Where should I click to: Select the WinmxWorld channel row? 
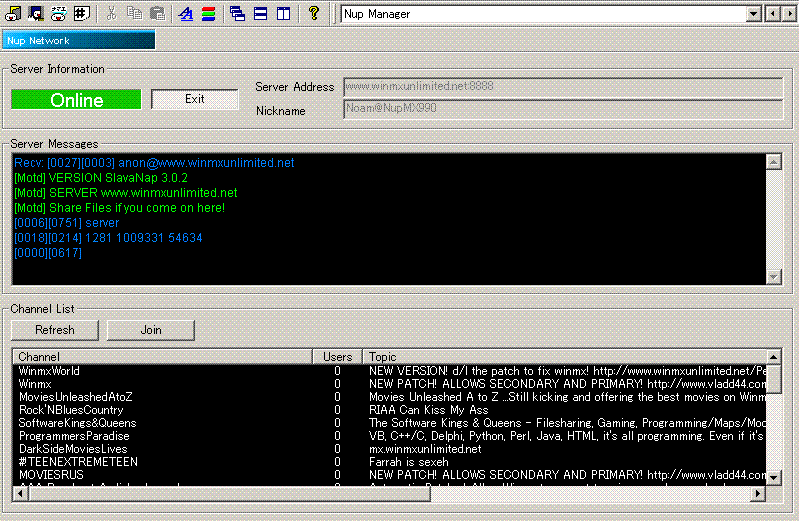pyautogui.click(x=389, y=371)
